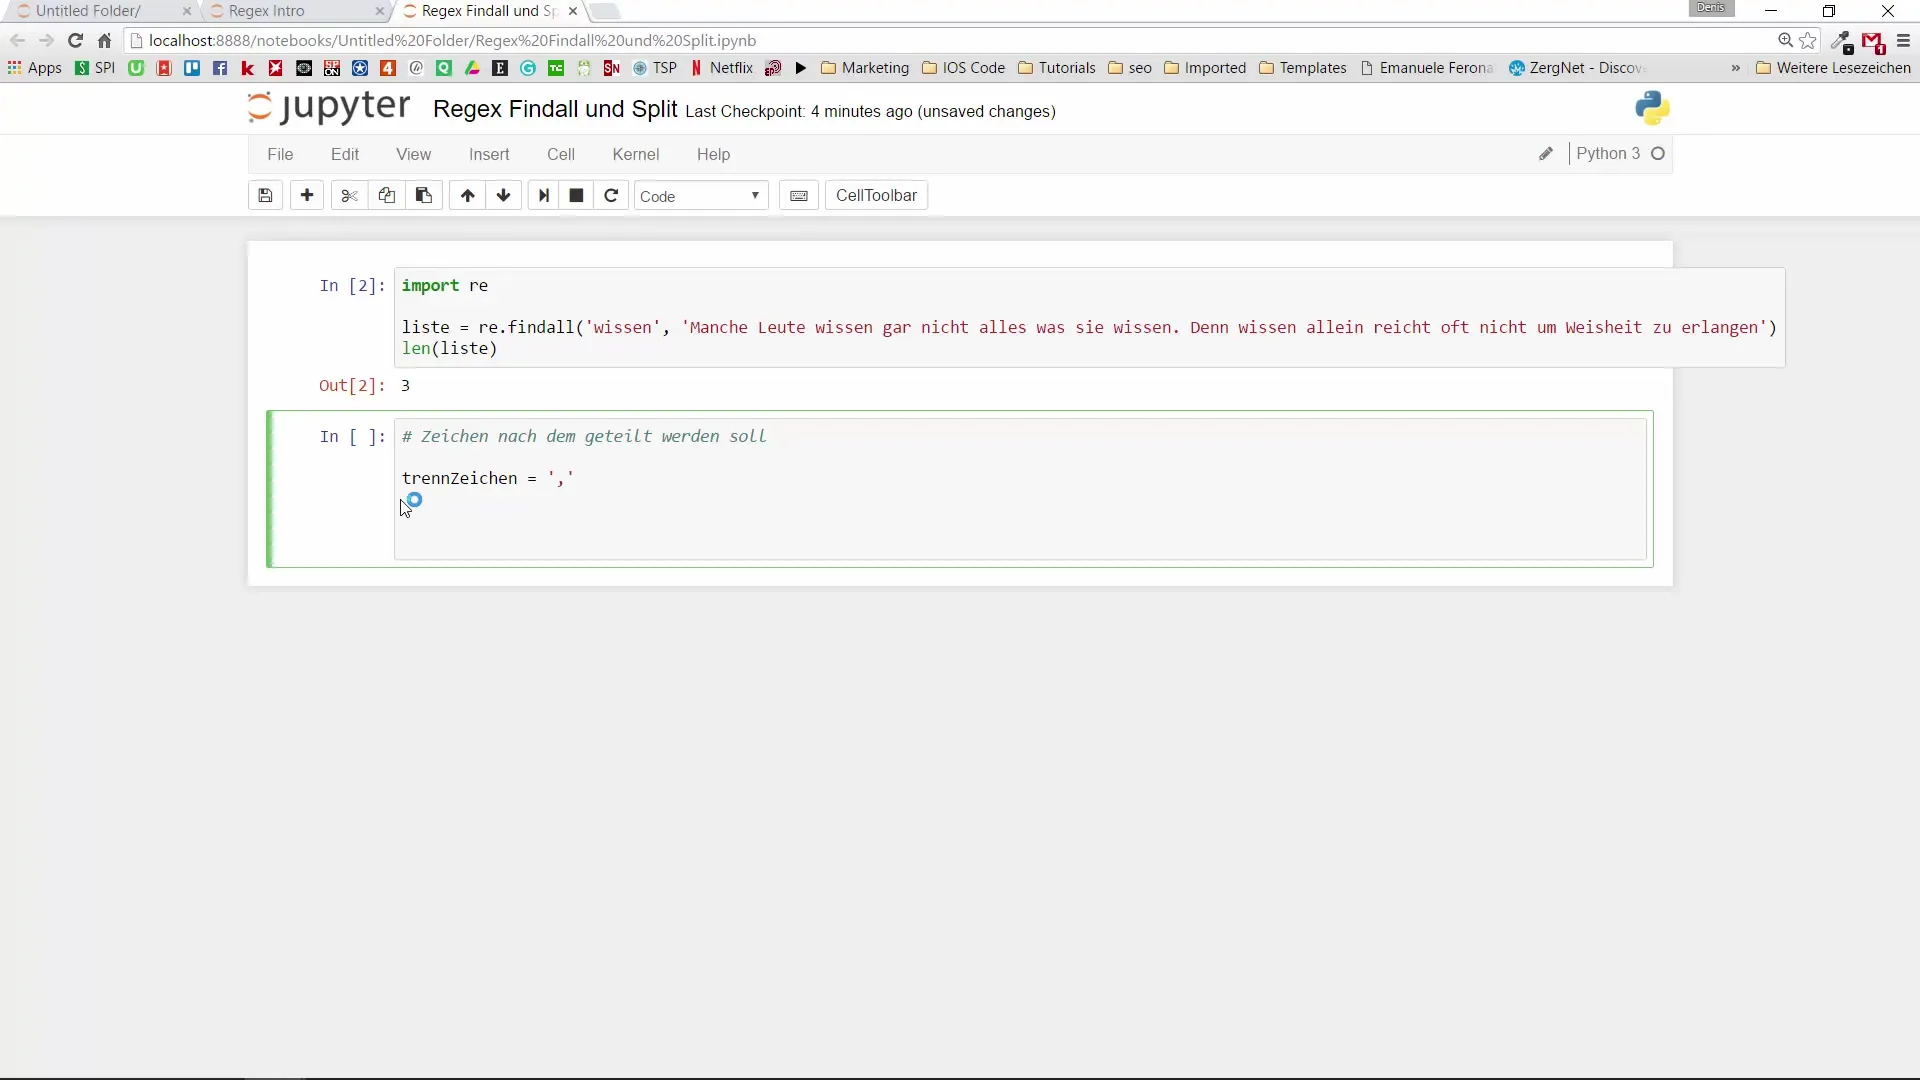Save notebook with the floppy disk icon
Viewport: 1920px width, 1080px height.
coord(265,196)
